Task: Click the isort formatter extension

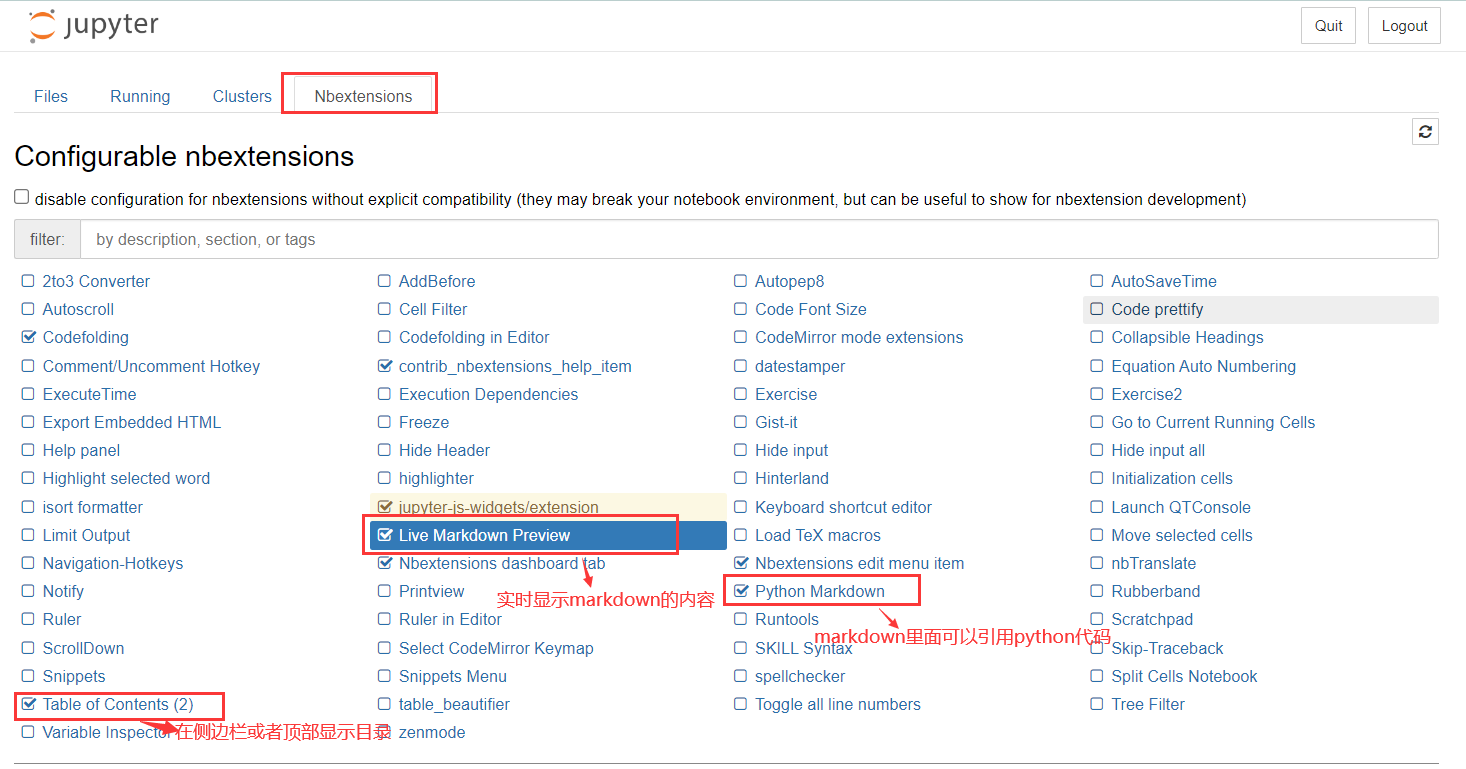Action: pos(93,508)
